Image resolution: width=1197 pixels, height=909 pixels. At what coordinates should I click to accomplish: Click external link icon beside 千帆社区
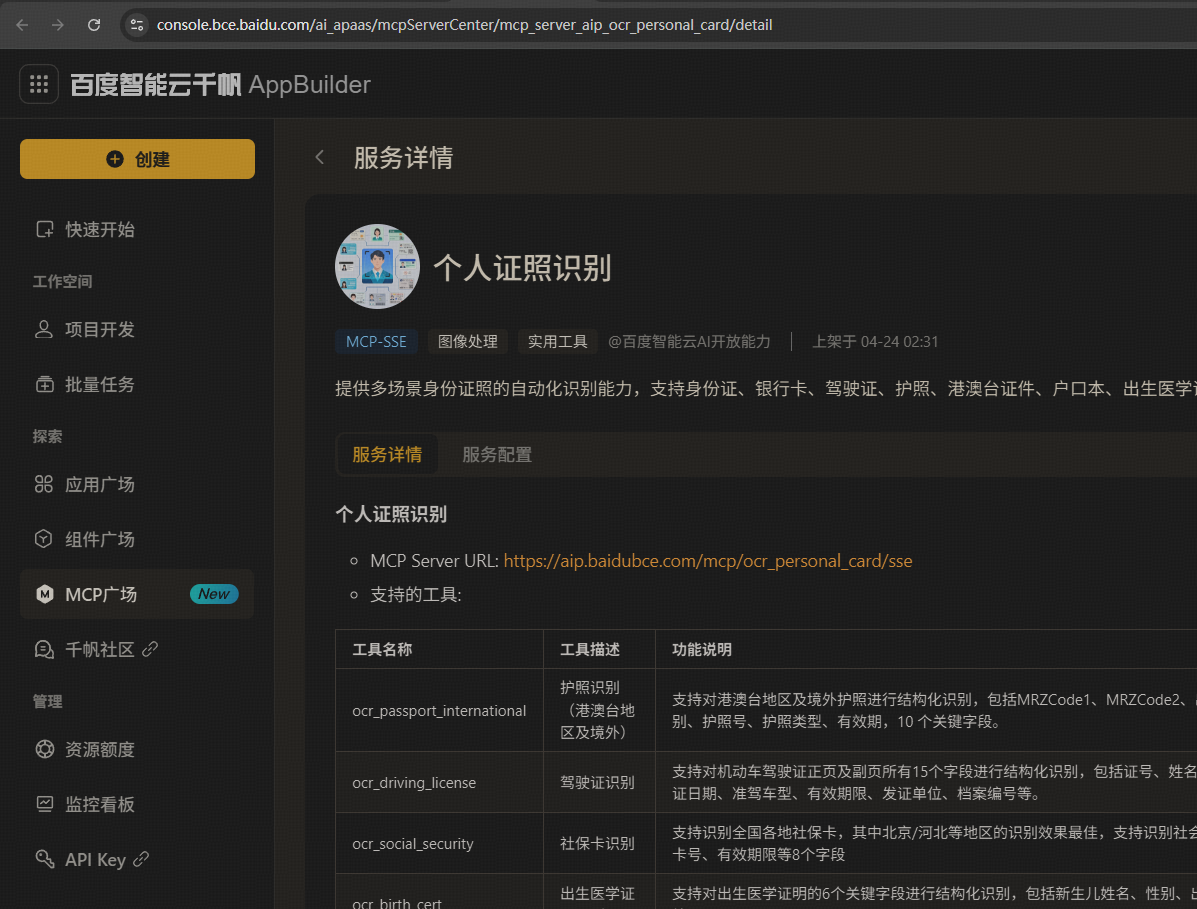point(150,649)
